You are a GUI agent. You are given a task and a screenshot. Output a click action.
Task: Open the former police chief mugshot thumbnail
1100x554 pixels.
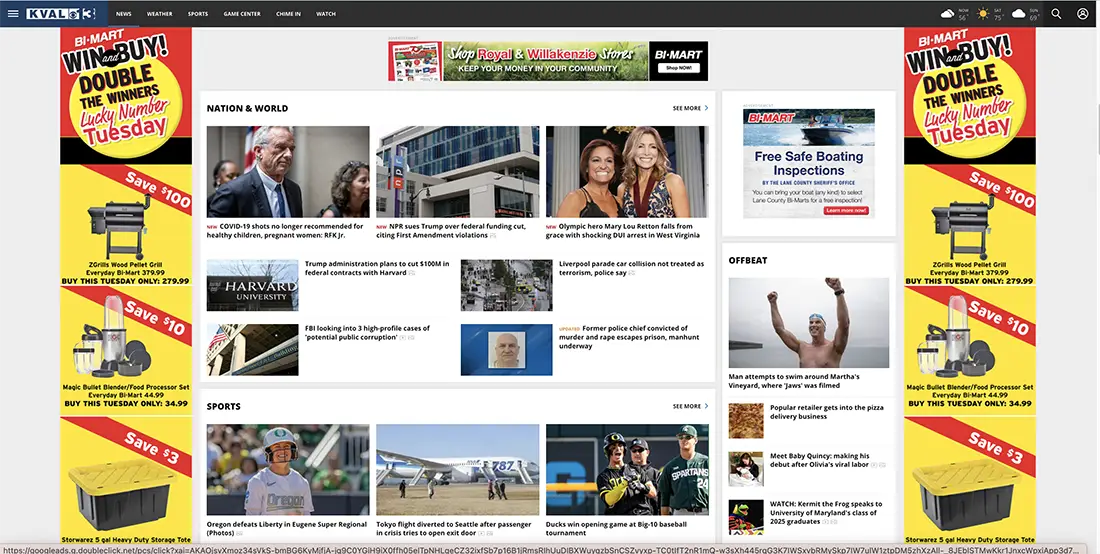point(507,350)
